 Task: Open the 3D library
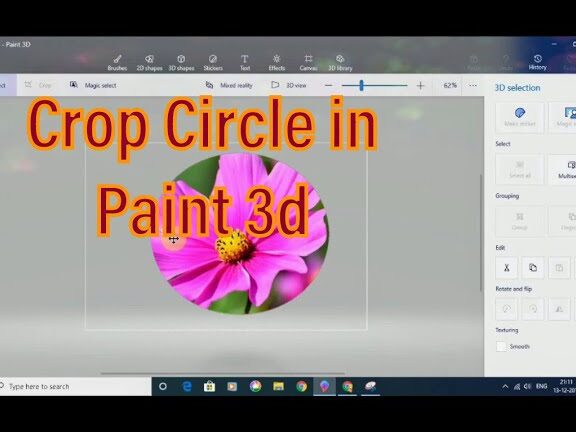click(x=340, y=62)
